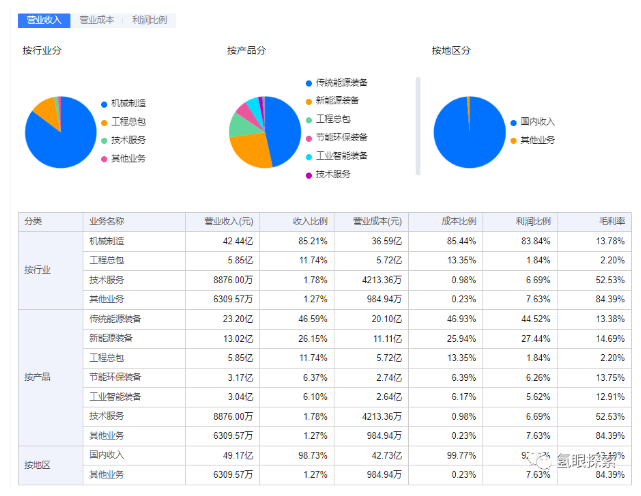Click the 按产品 category cell in table
Screen dimensions: 641x496
pos(38,377)
